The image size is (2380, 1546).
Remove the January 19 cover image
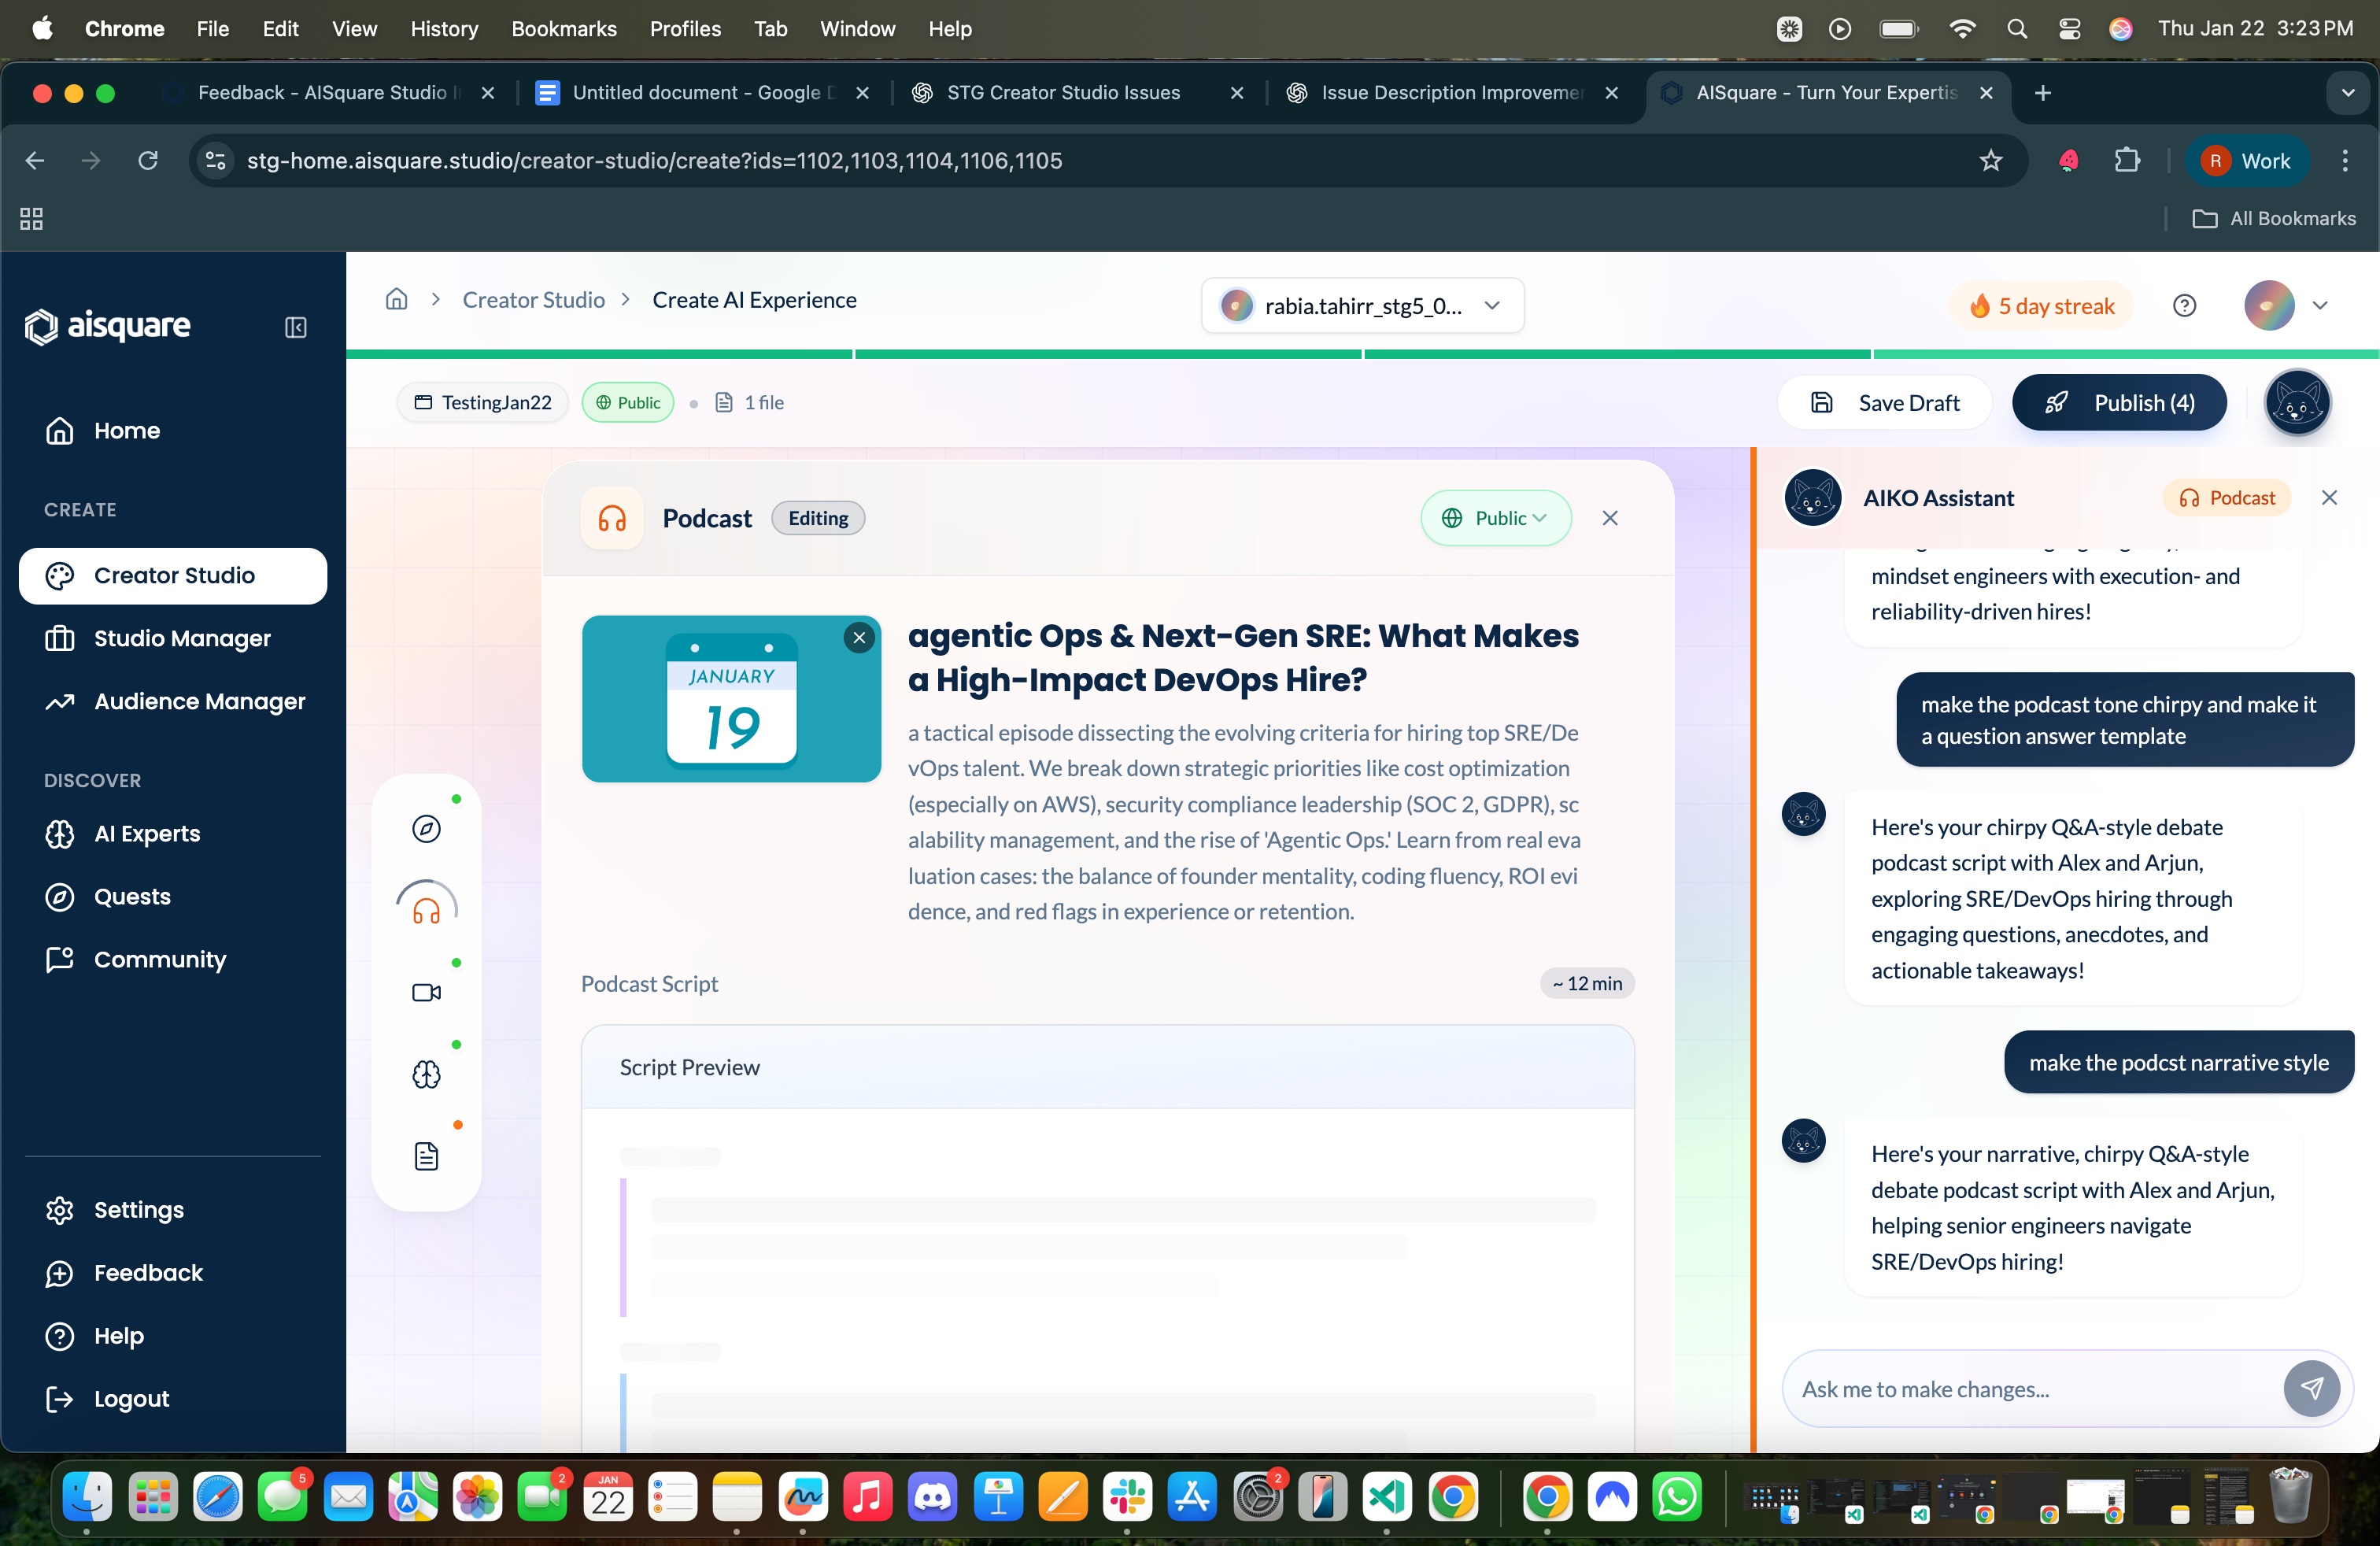pos(859,638)
